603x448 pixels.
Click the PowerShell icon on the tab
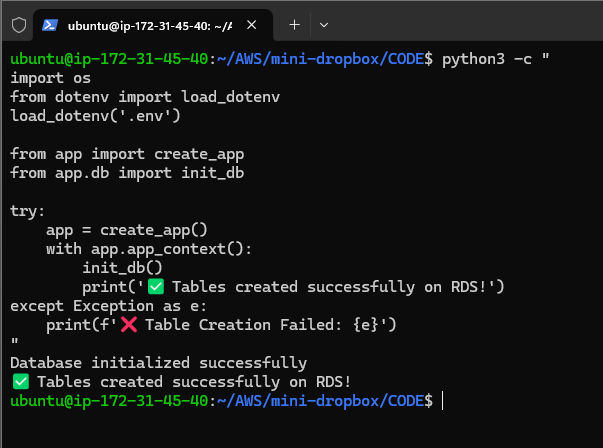(x=49, y=22)
